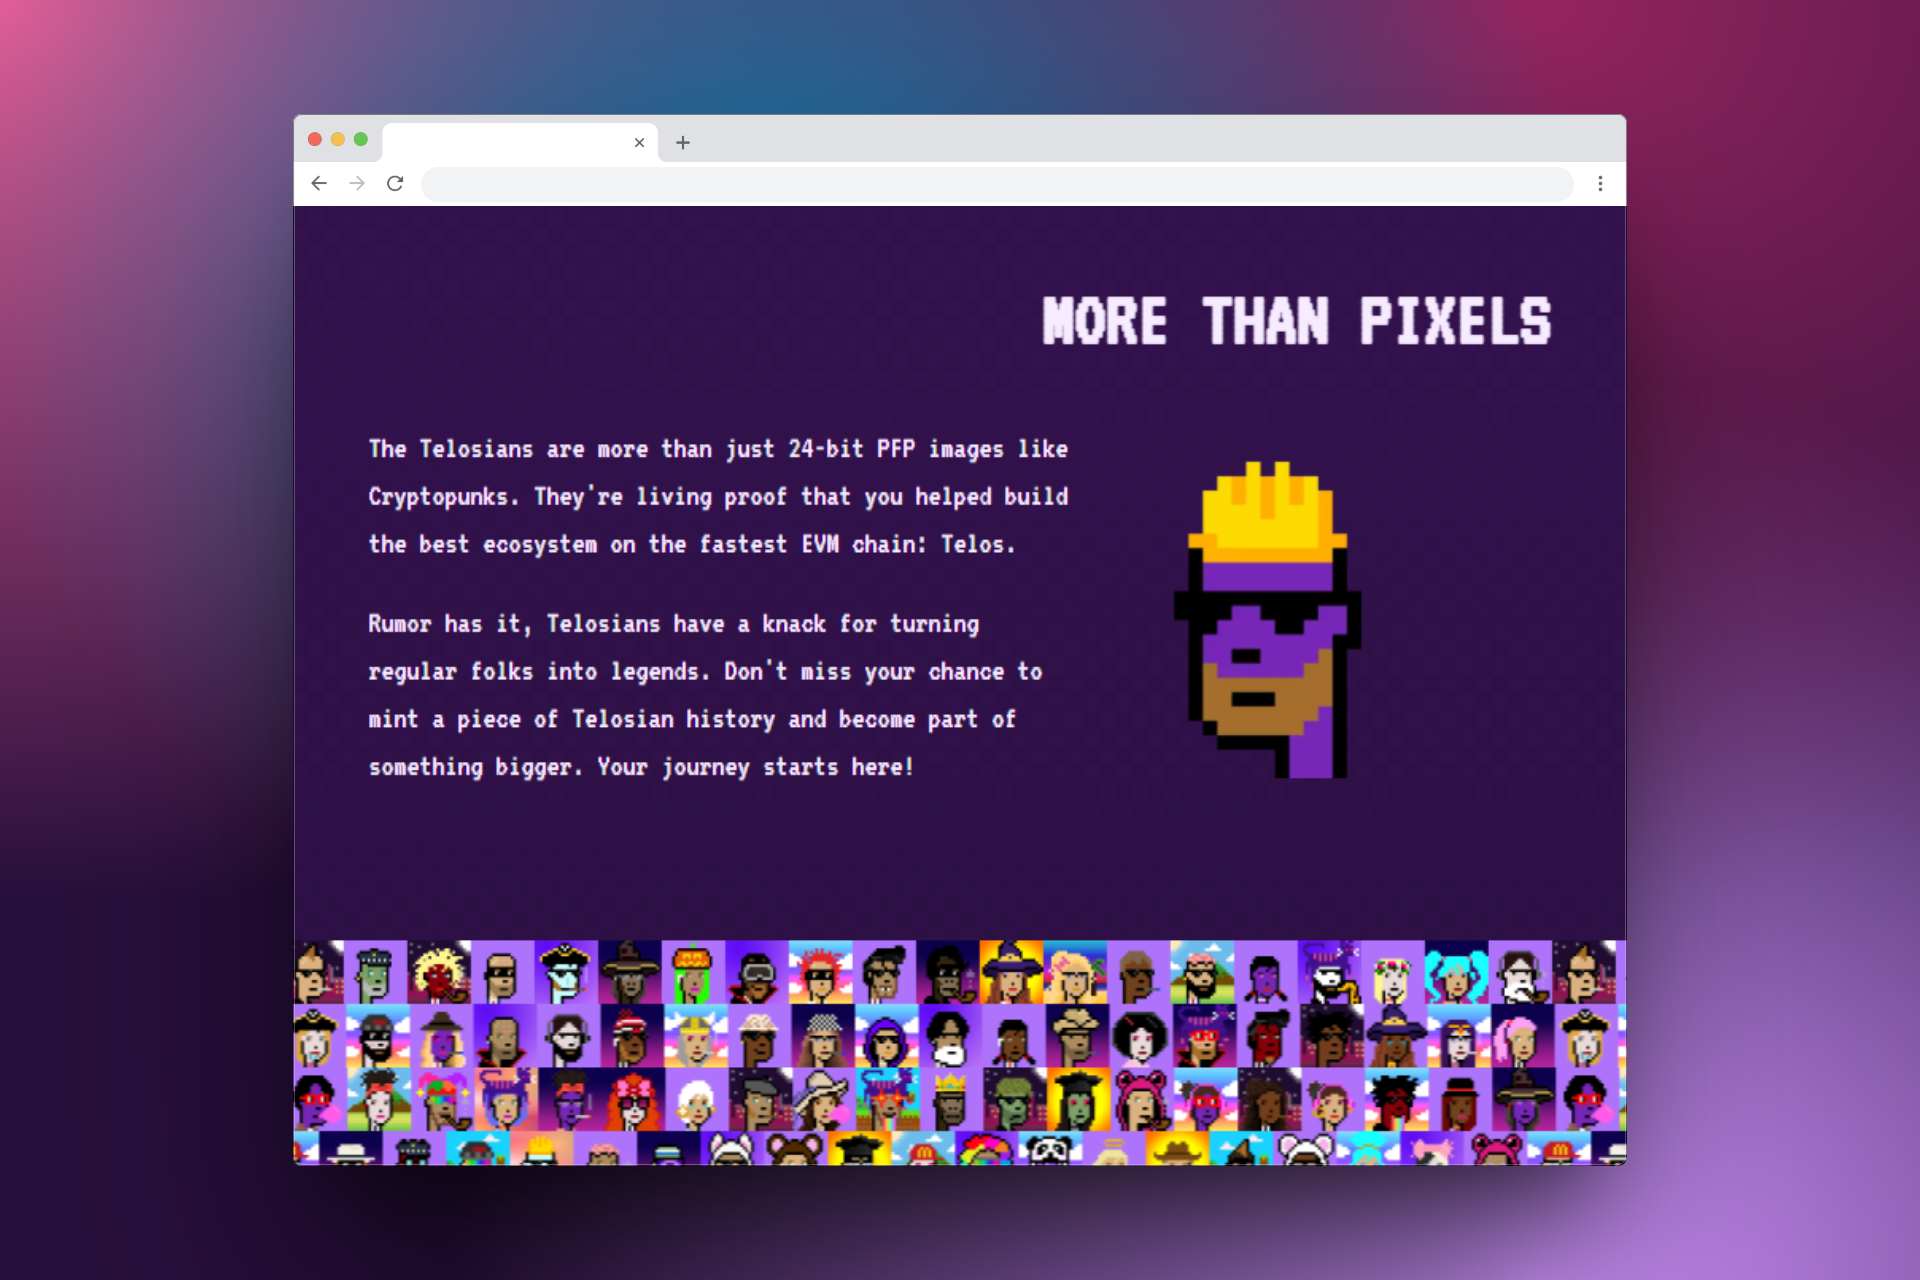The image size is (1920, 1280).
Task: Click the cyan twin-tail hair avatar
Action: point(1456,973)
